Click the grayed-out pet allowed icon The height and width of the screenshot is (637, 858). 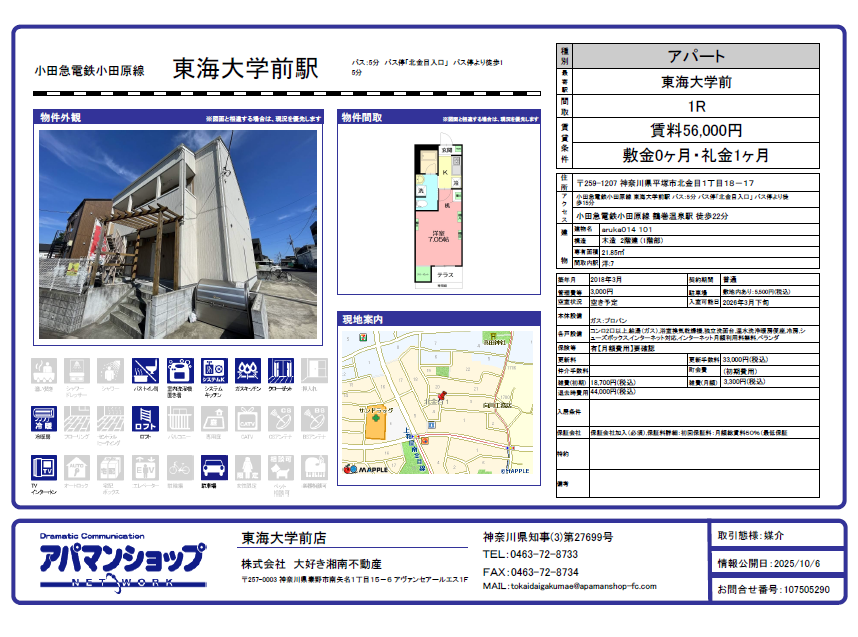coord(281,468)
